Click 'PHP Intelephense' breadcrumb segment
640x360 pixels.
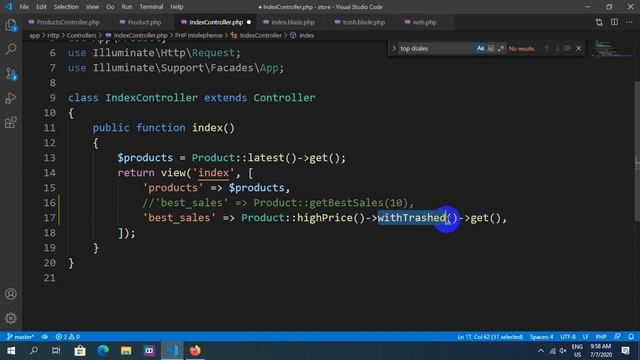pyautogui.click(x=199, y=36)
